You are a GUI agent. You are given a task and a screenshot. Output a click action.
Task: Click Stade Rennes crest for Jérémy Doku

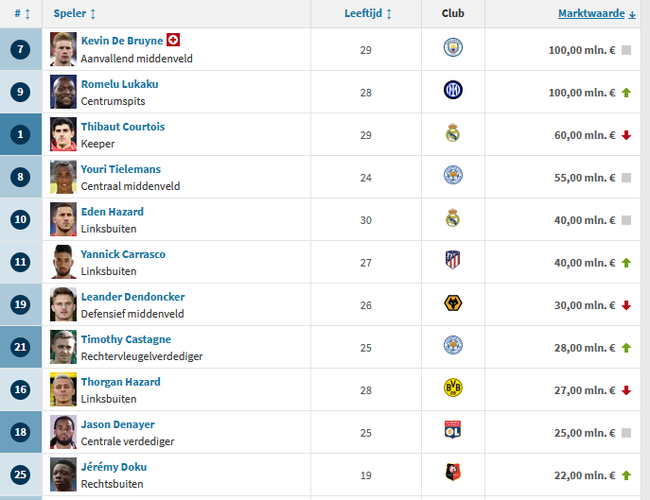pos(453,472)
